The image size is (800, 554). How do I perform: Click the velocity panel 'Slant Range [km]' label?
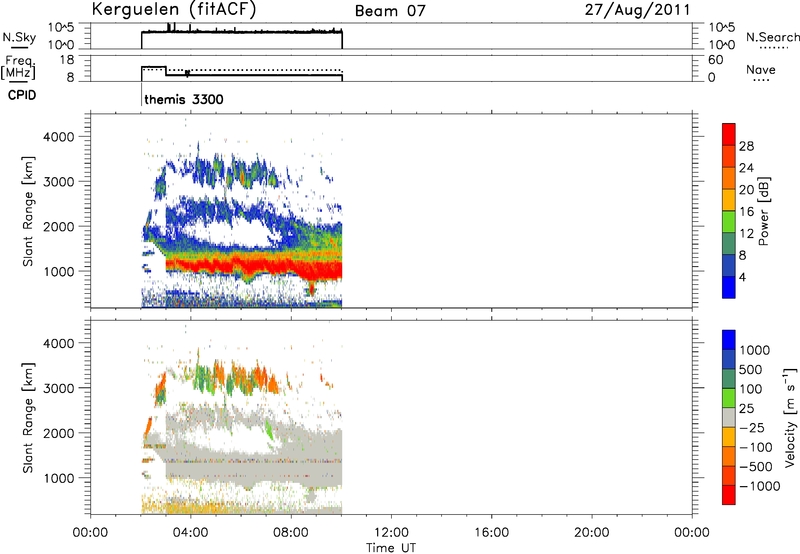pos(28,417)
